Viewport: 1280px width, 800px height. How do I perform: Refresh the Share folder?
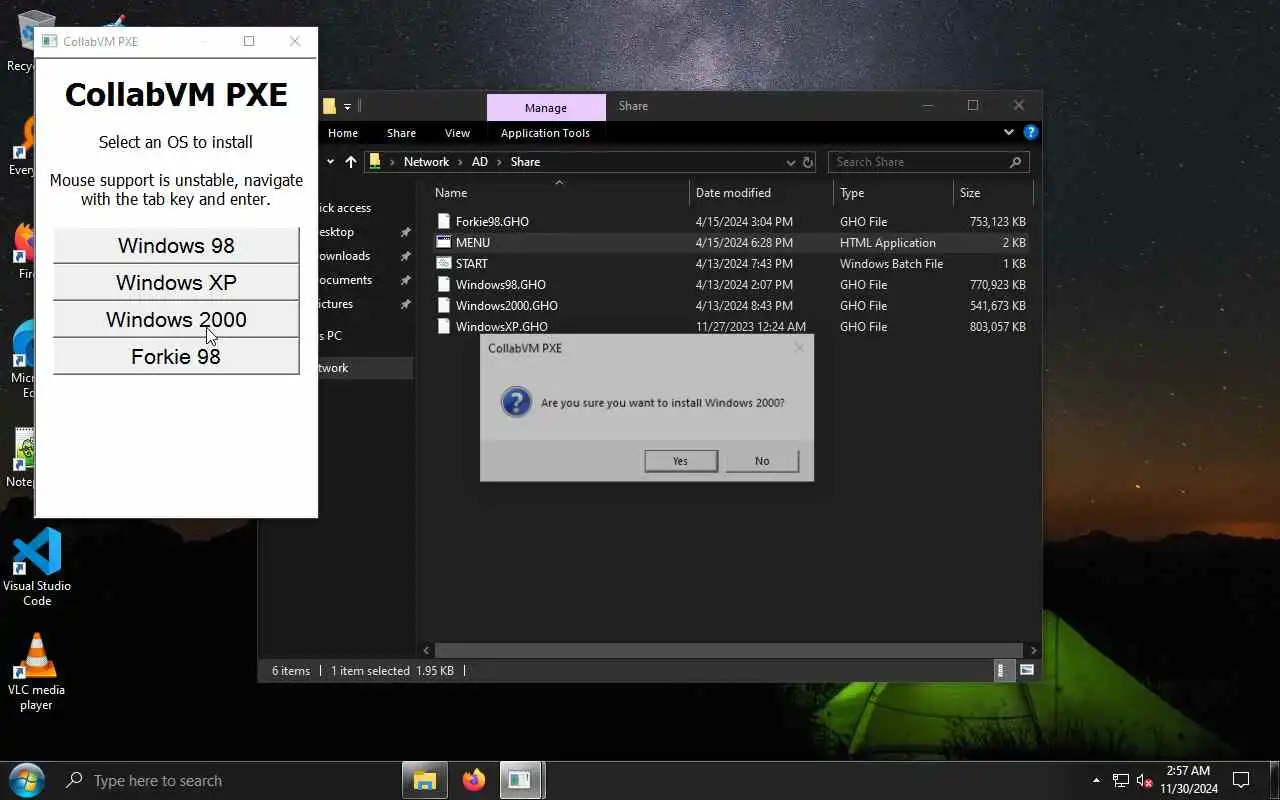808,162
